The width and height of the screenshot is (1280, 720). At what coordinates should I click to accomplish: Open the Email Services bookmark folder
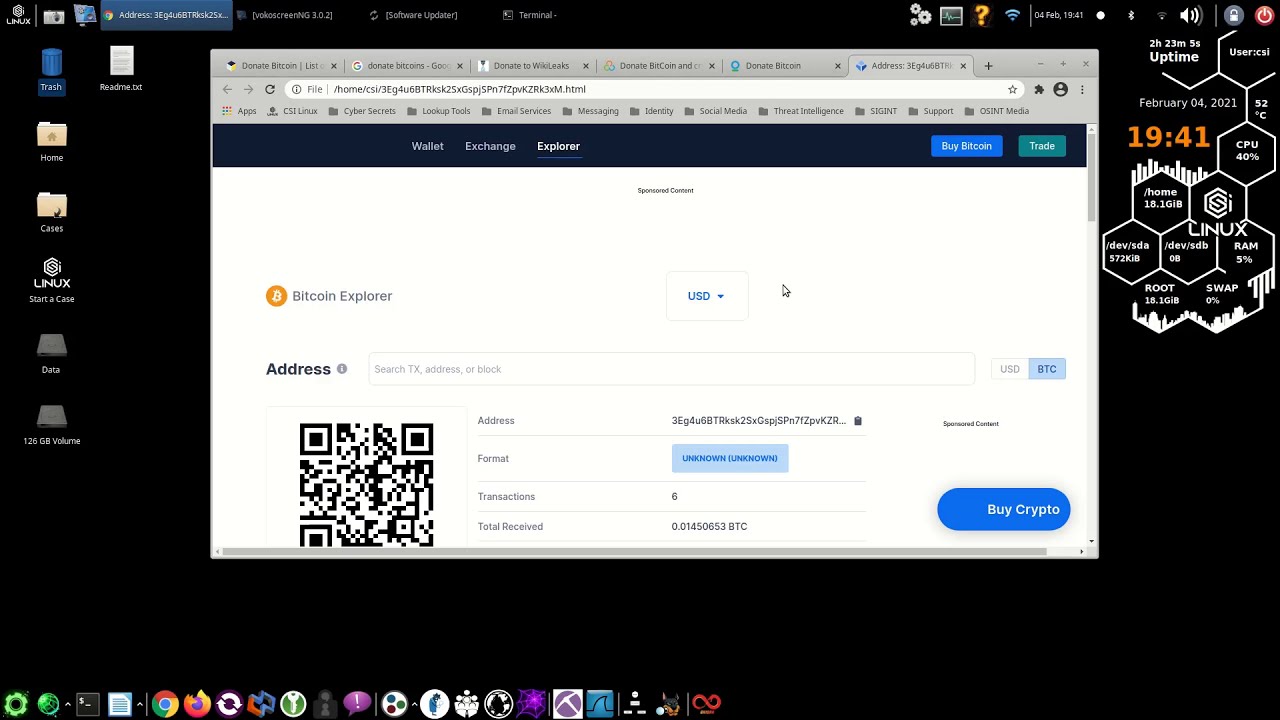[516, 111]
